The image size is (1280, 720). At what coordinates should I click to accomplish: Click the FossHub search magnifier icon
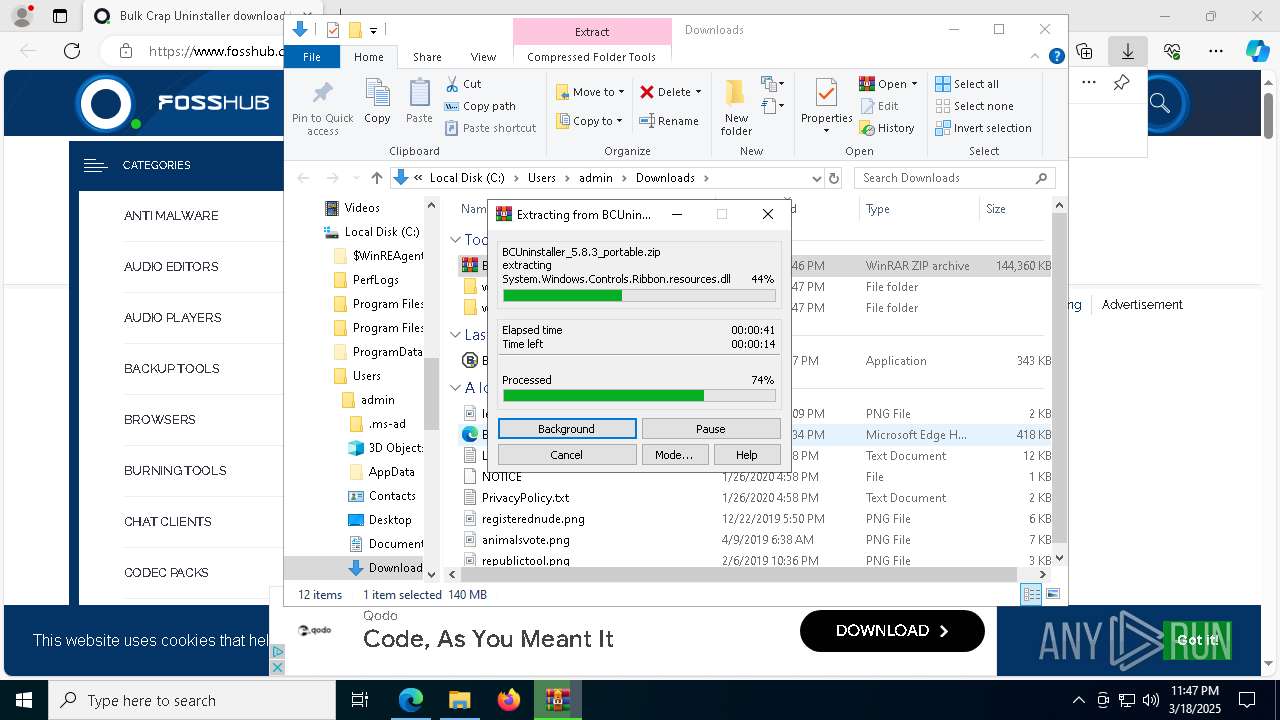pyautogui.click(x=1160, y=103)
